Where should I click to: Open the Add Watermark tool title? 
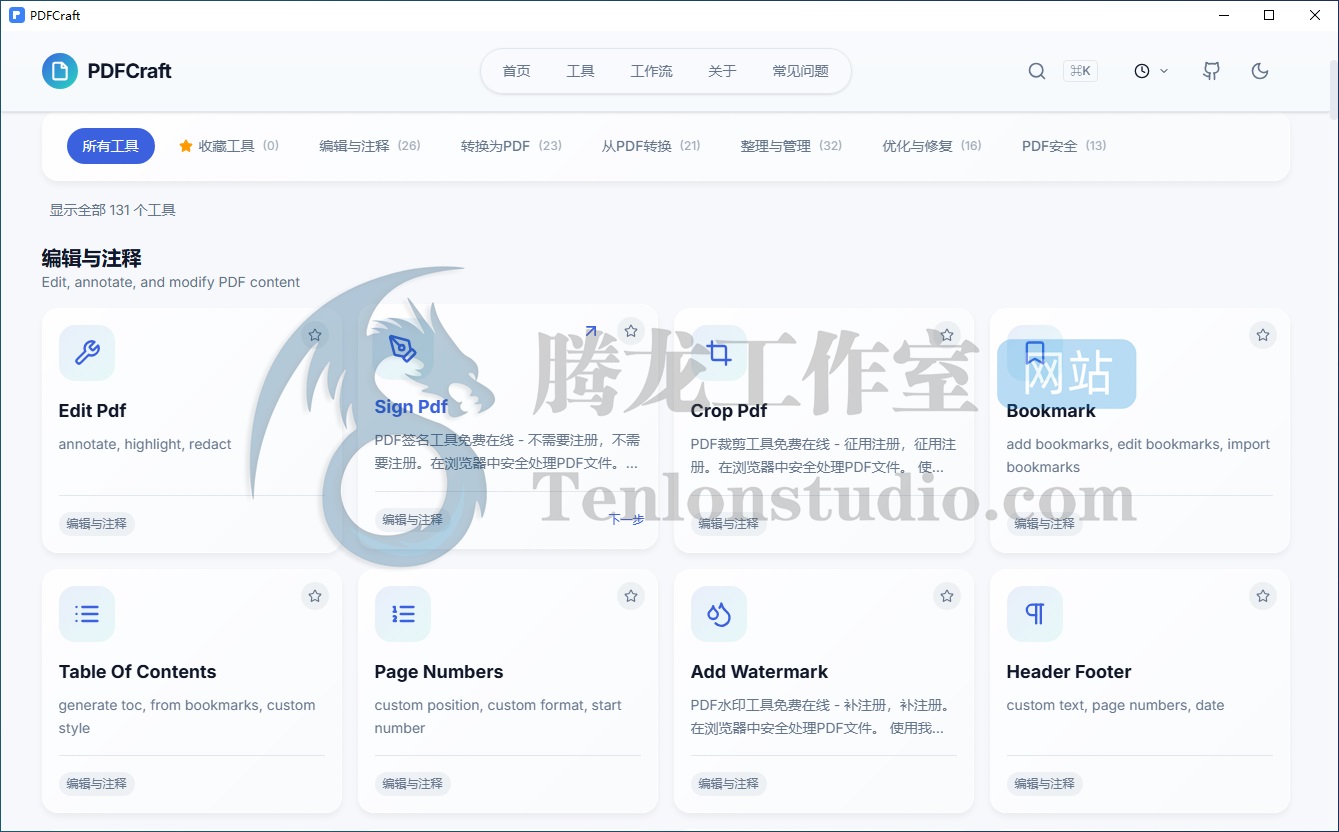760,672
